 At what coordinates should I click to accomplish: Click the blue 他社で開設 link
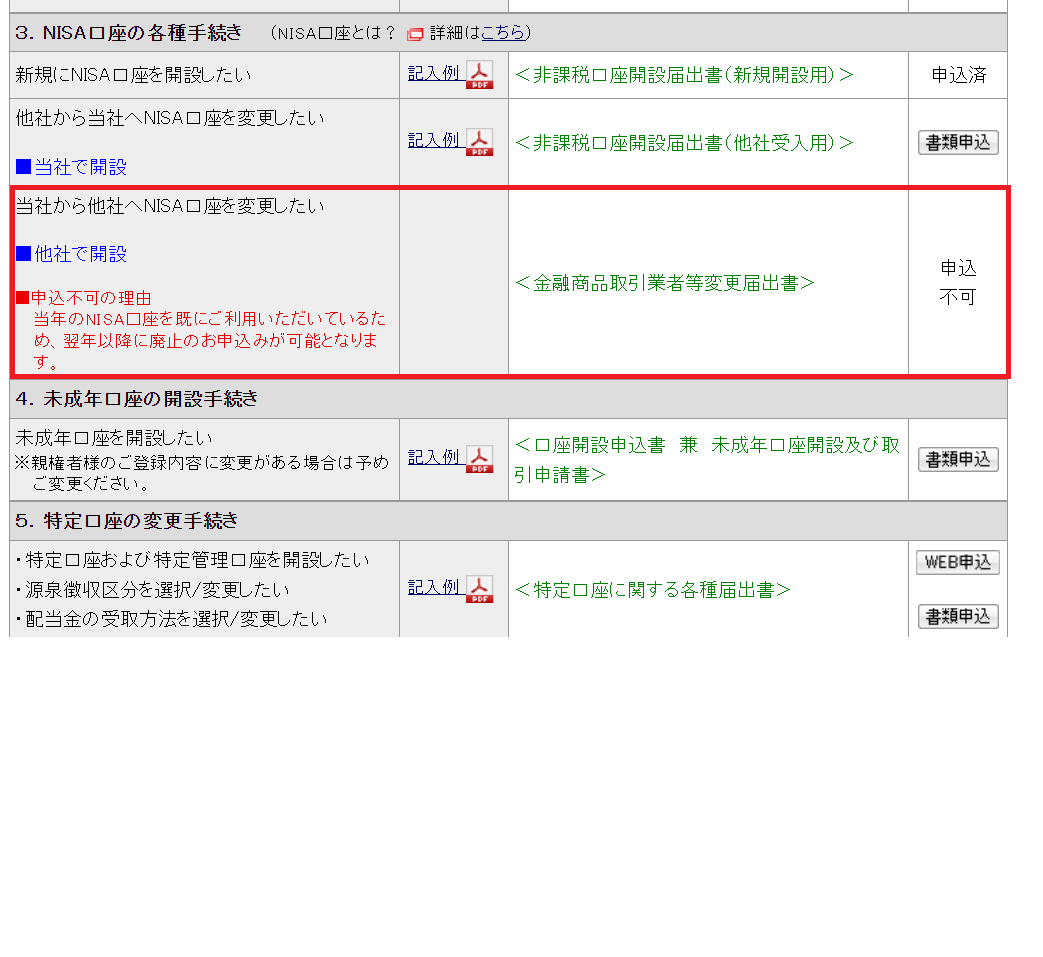[80, 254]
